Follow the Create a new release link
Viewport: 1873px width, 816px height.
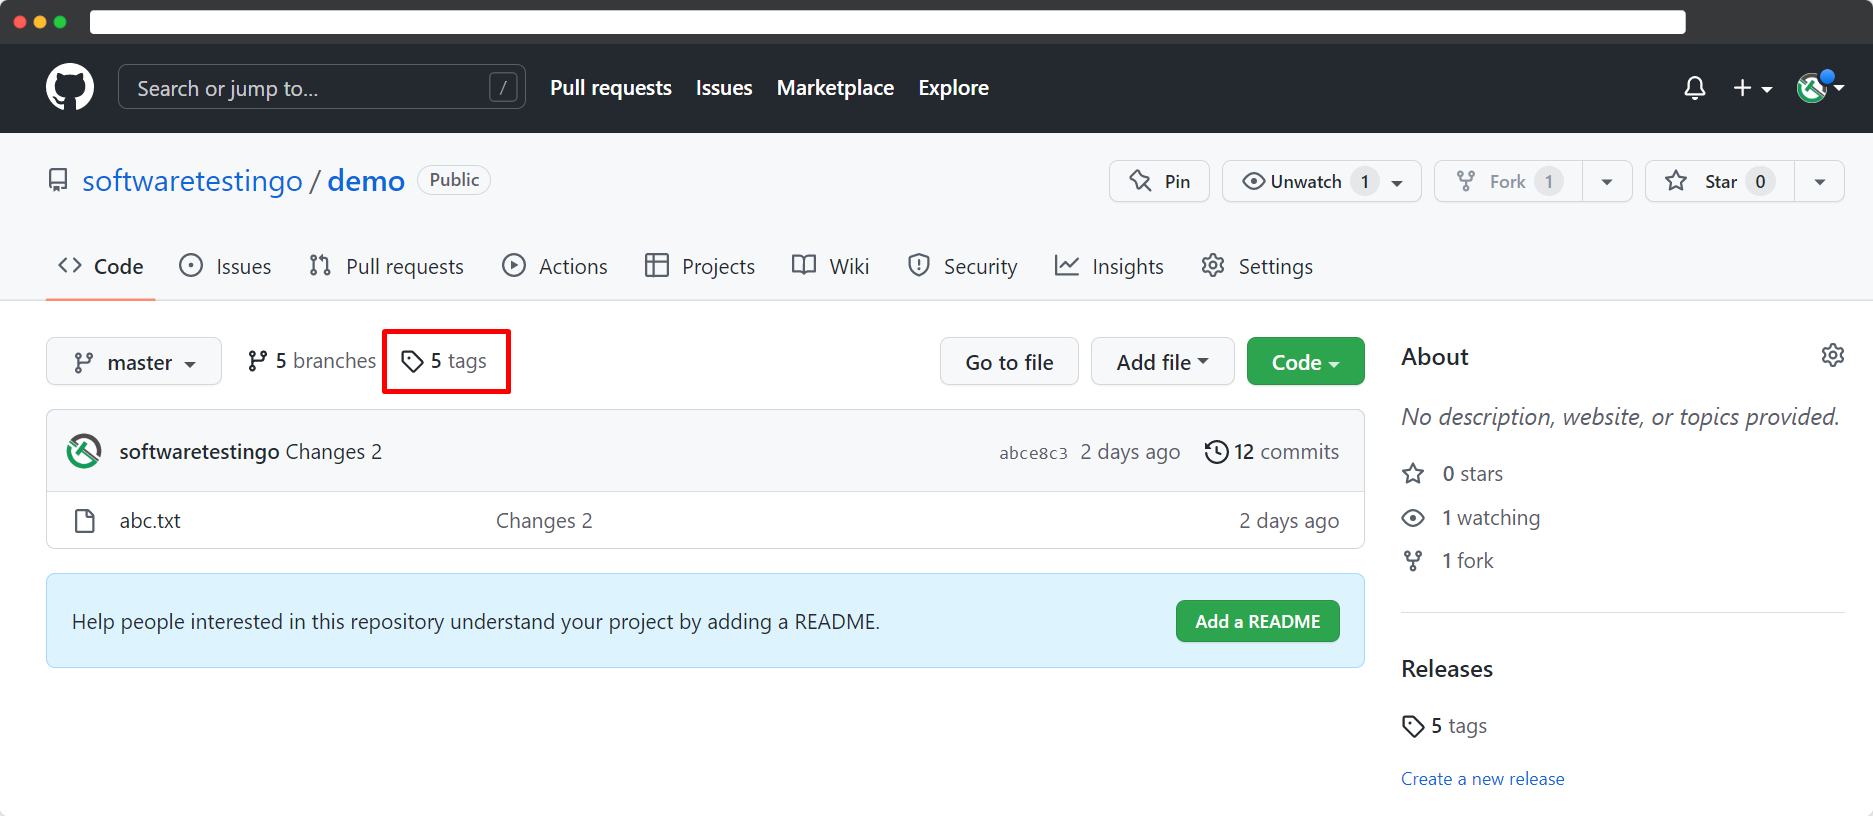pyautogui.click(x=1482, y=779)
